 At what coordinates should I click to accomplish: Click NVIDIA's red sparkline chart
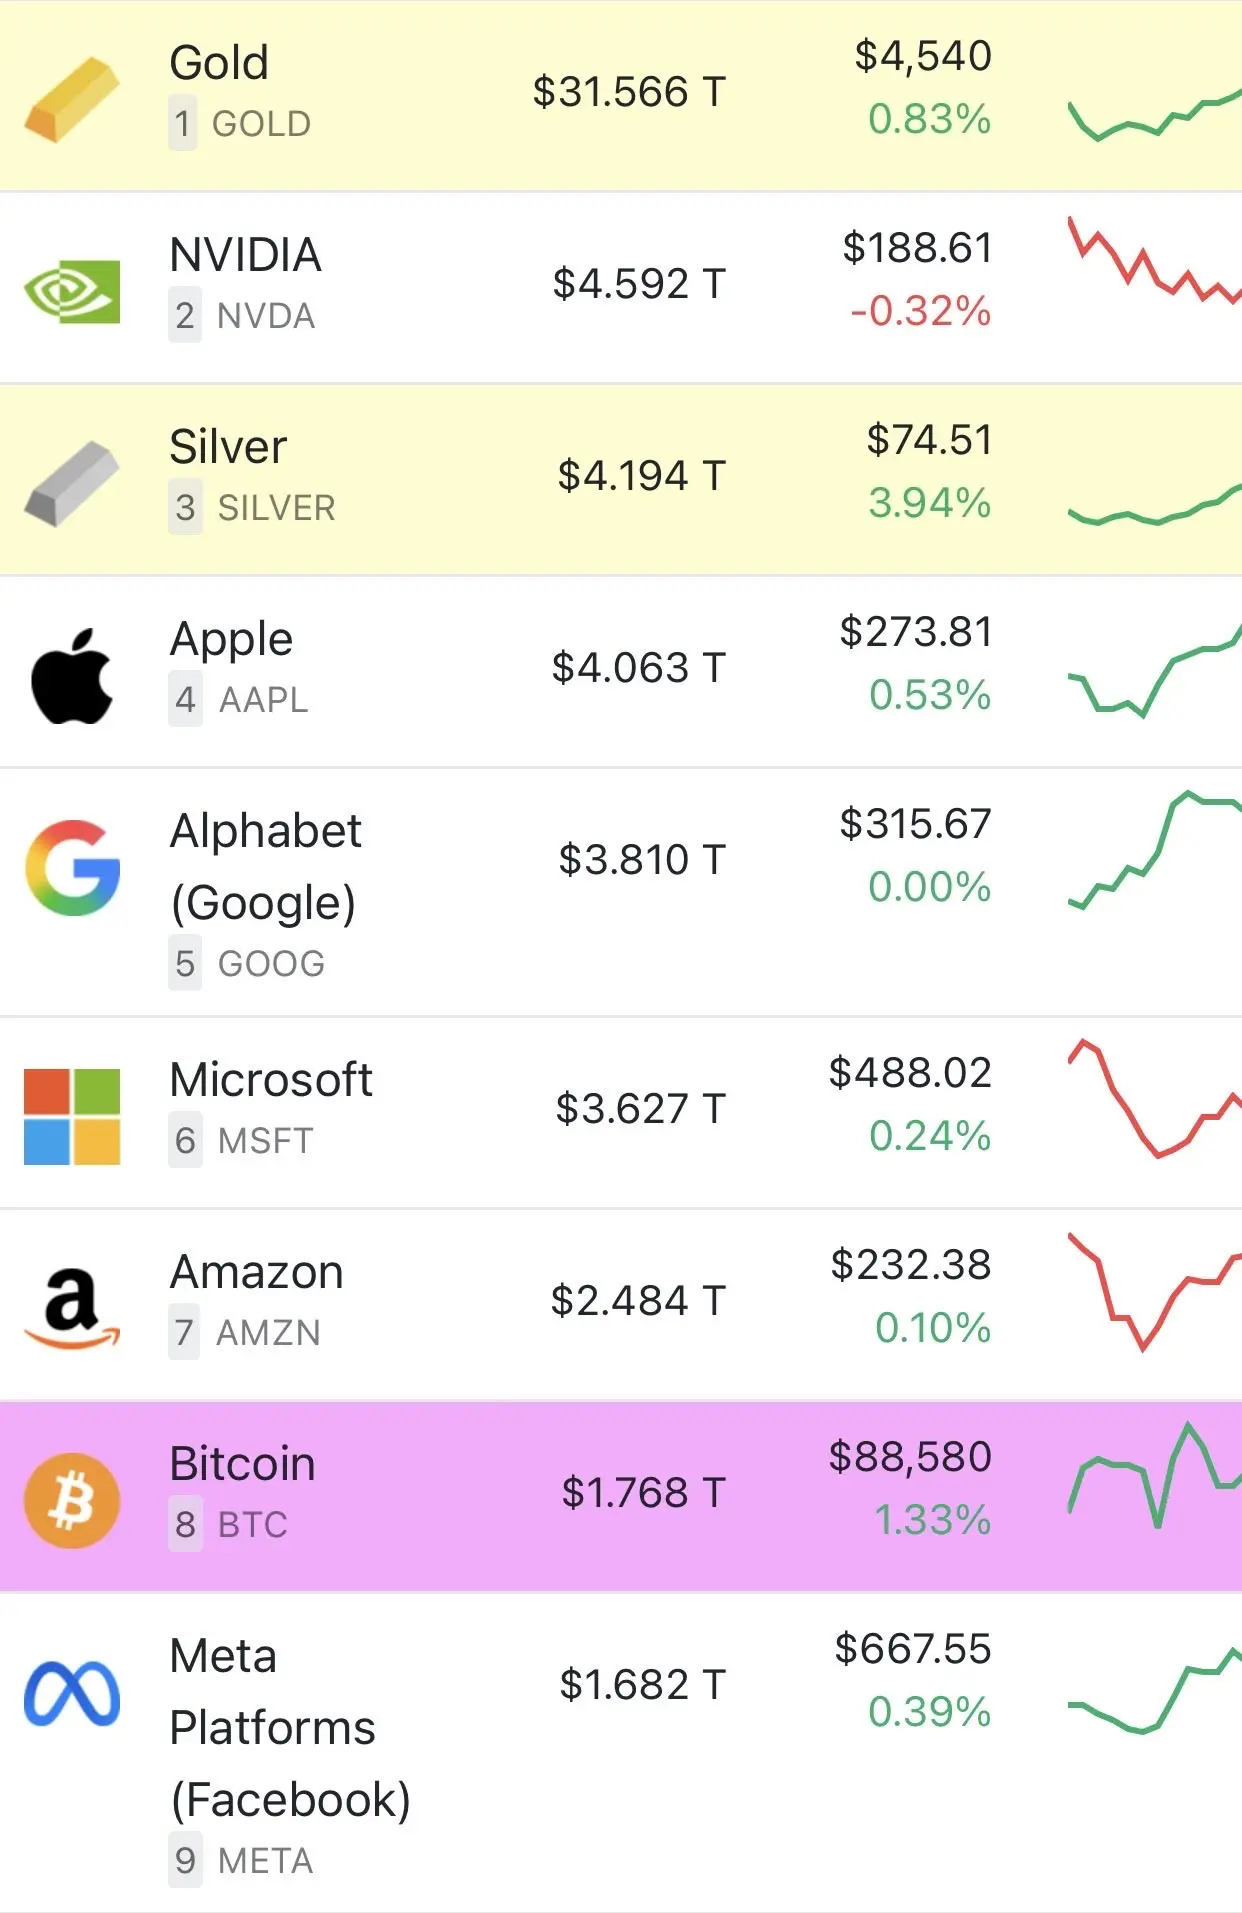pyautogui.click(x=1153, y=262)
